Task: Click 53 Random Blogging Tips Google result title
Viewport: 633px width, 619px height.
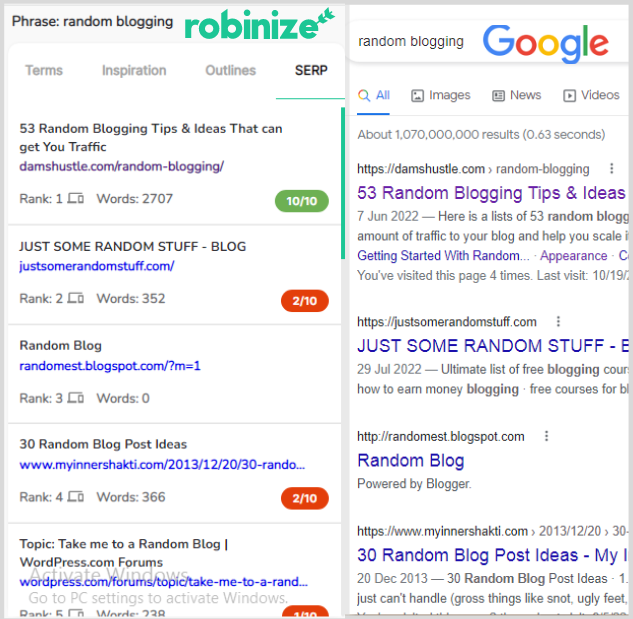Action: 491,193
